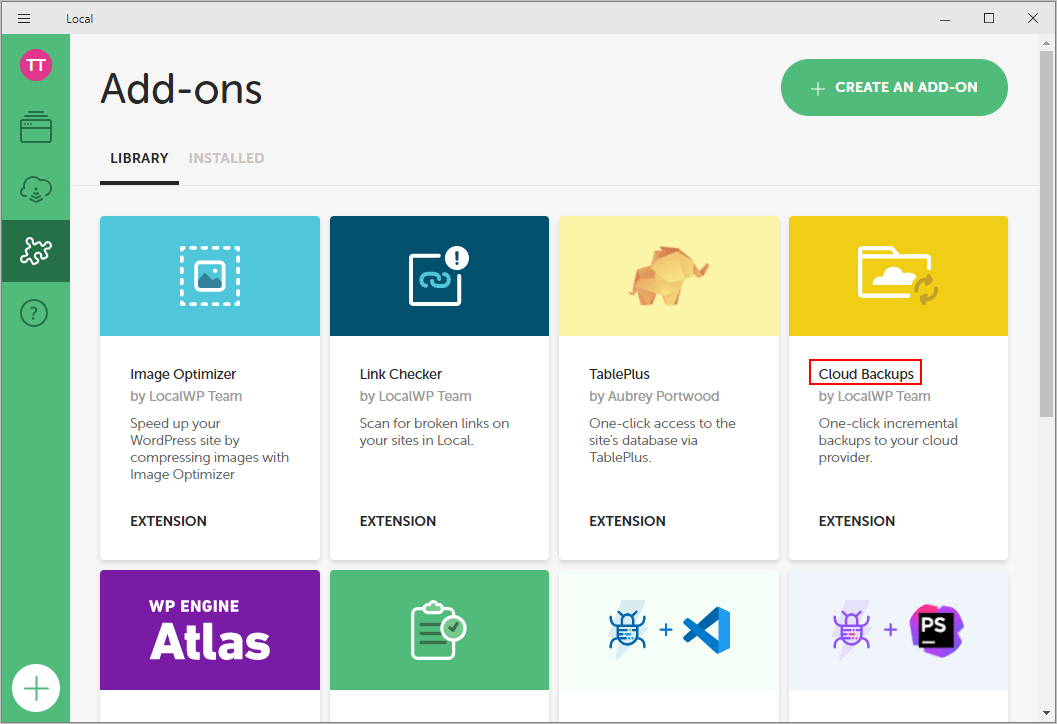The width and height of the screenshot is (1057, 724).
Task: Click the TablePlus title
Action: click(x=620, y=374)
